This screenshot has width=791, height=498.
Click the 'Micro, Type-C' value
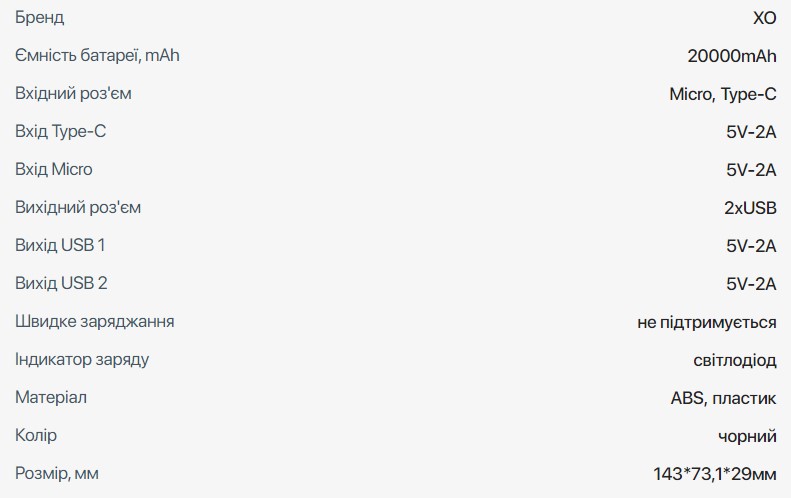pos(722,94)
